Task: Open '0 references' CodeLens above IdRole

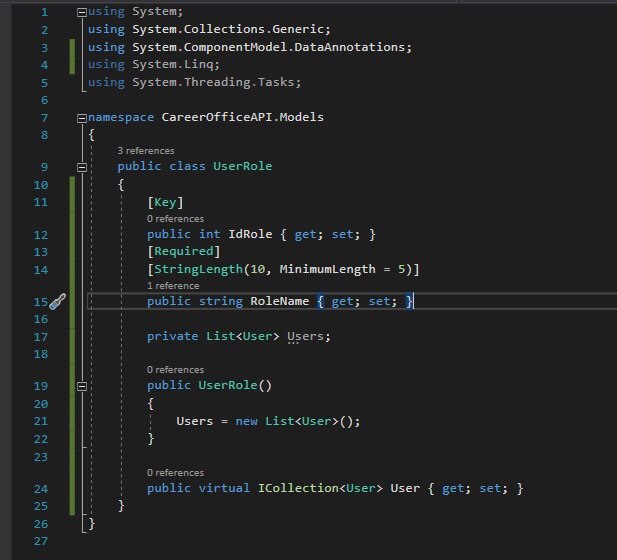Action: (x=175, y=219)
